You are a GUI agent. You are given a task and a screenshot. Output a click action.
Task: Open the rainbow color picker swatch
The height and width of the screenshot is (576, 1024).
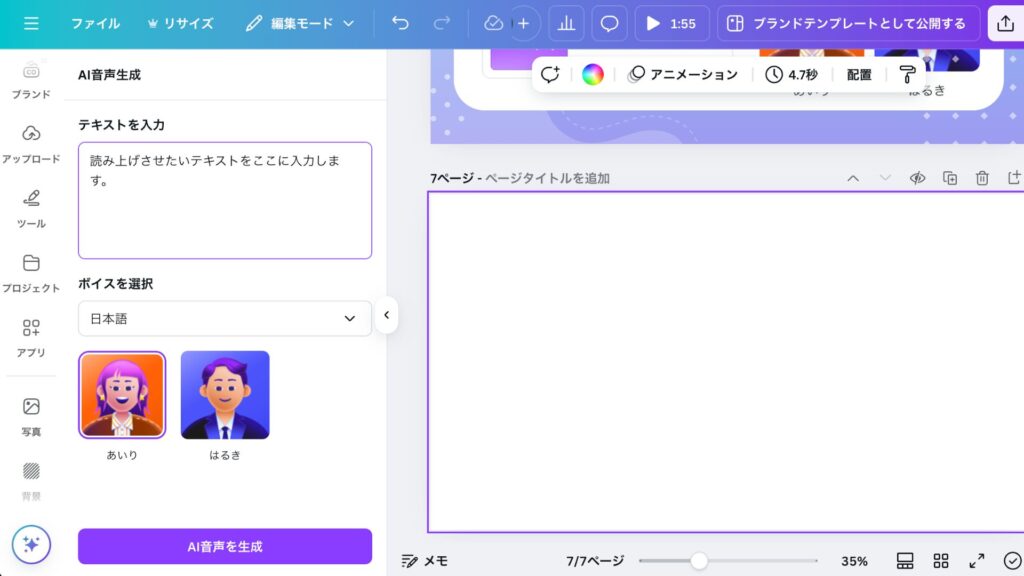(x=592, y=74)
